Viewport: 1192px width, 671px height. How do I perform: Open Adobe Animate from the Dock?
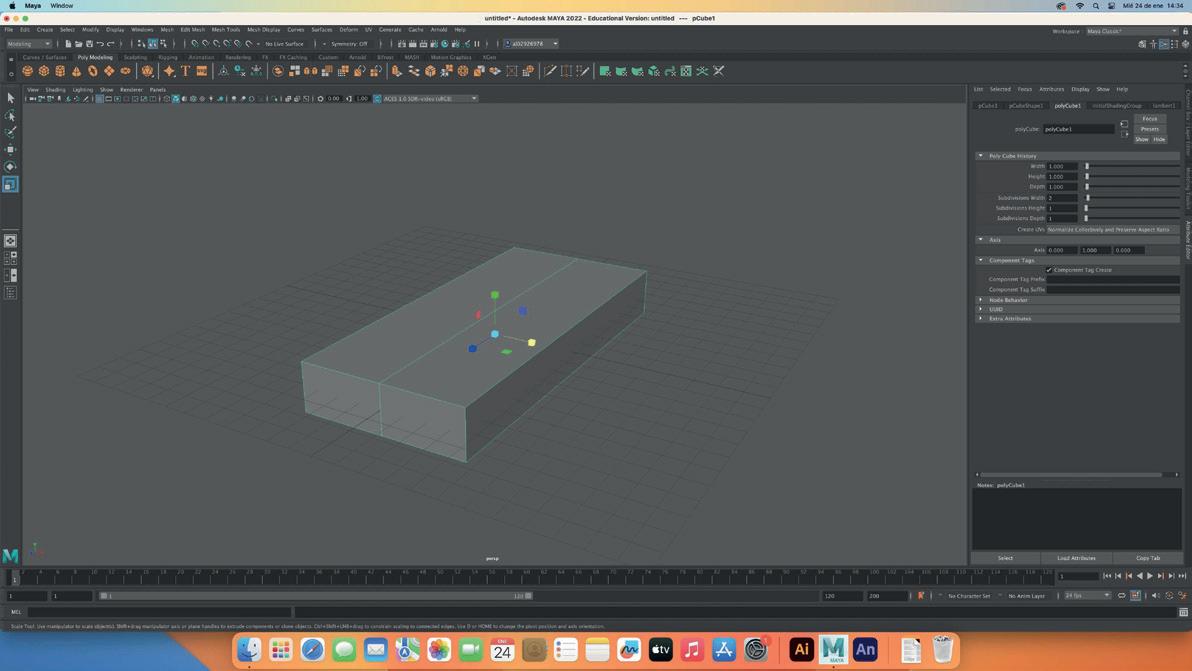coord(865,649)
